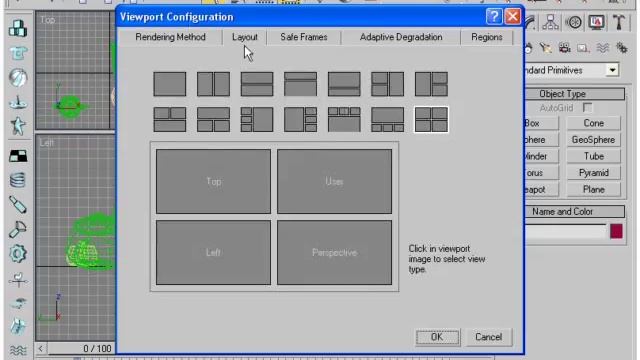The image size is (640, 360).
Task: Click reactor Toy Car icon
Action: pyautogui.click(x=18, y=303)
